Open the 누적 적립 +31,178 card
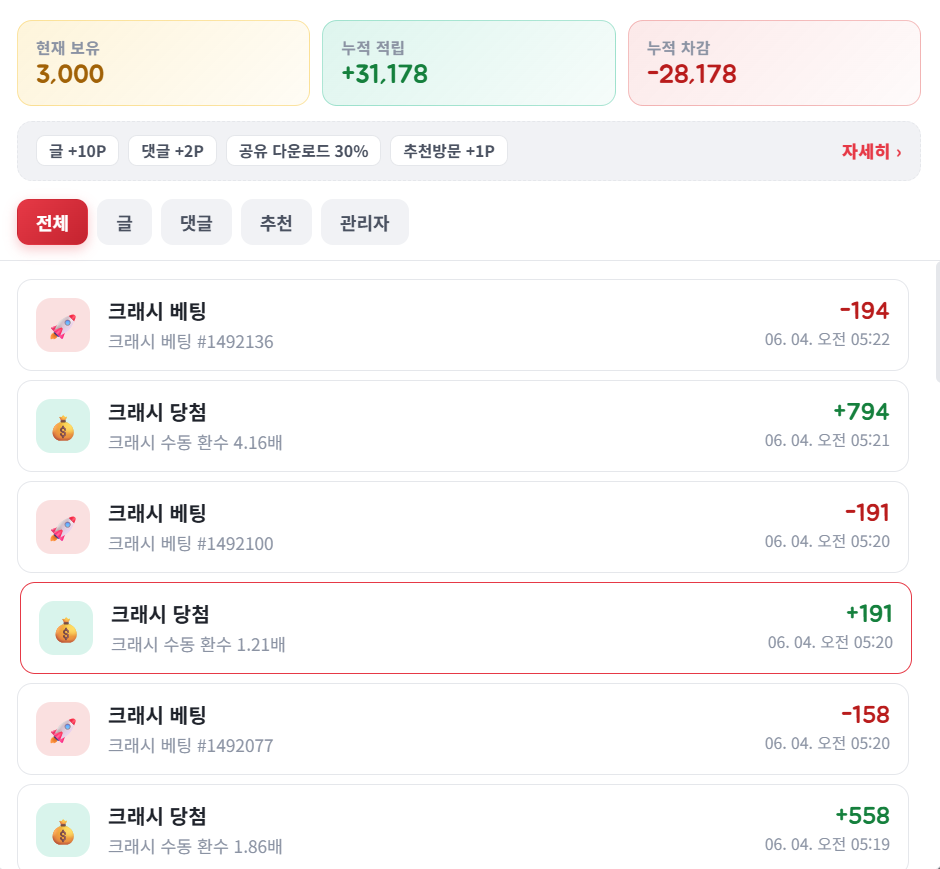Screen dimensions: 940x869 pos(469,63)
